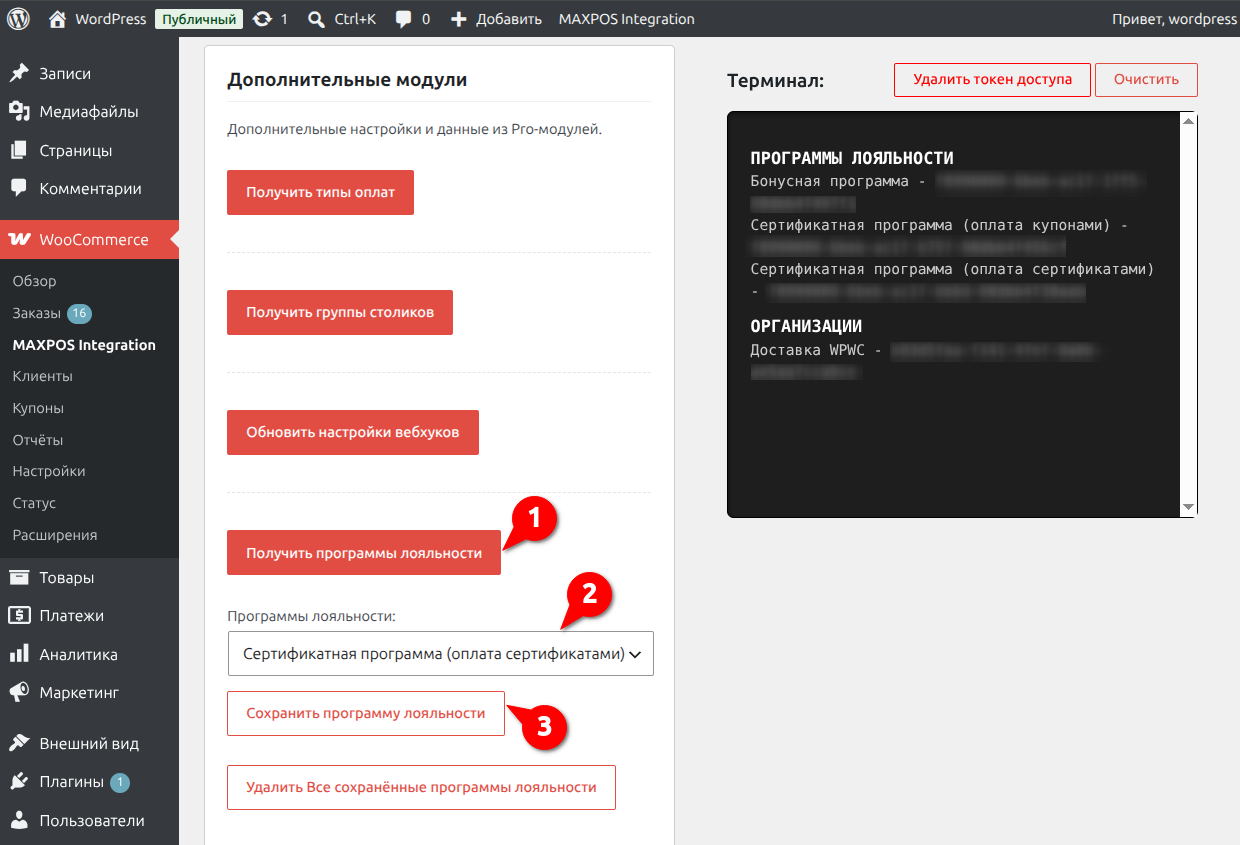This screenshot has width=1240, height=845.
Task: Click the Добавить link in admin bar
Action: (x=497, y=19)
